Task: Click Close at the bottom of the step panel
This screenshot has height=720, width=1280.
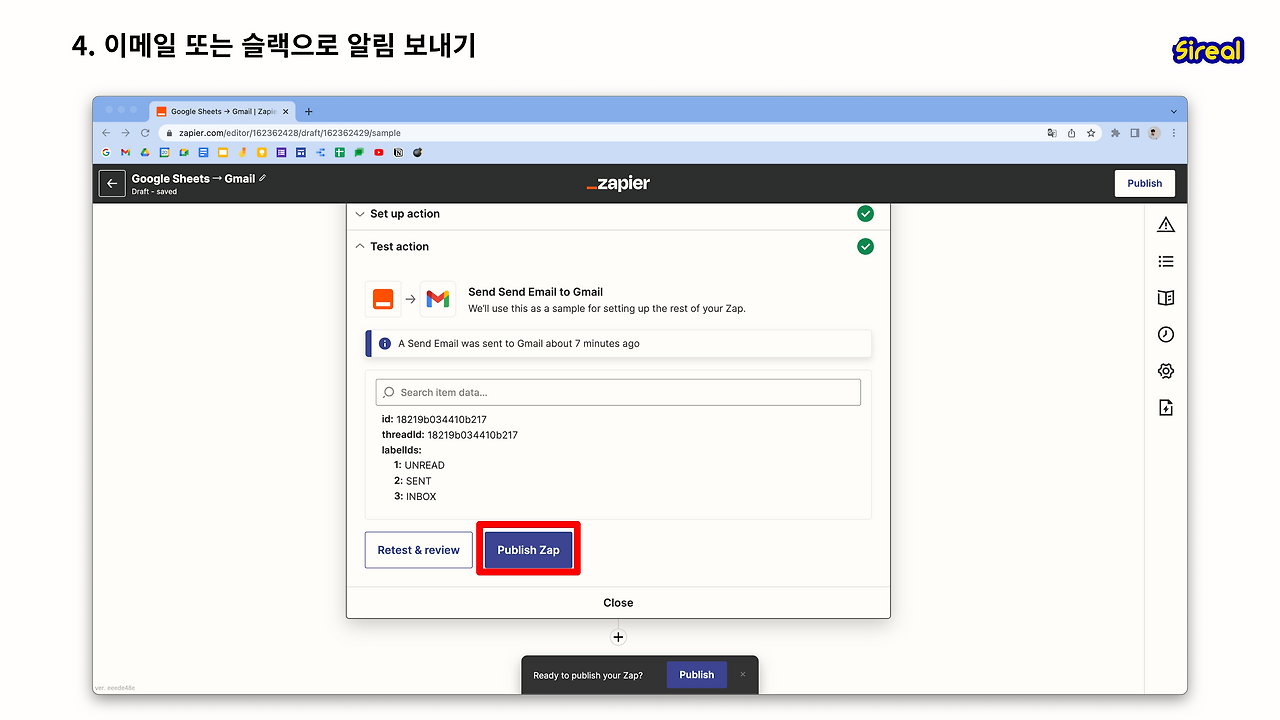Action: [x=618, y=603]
